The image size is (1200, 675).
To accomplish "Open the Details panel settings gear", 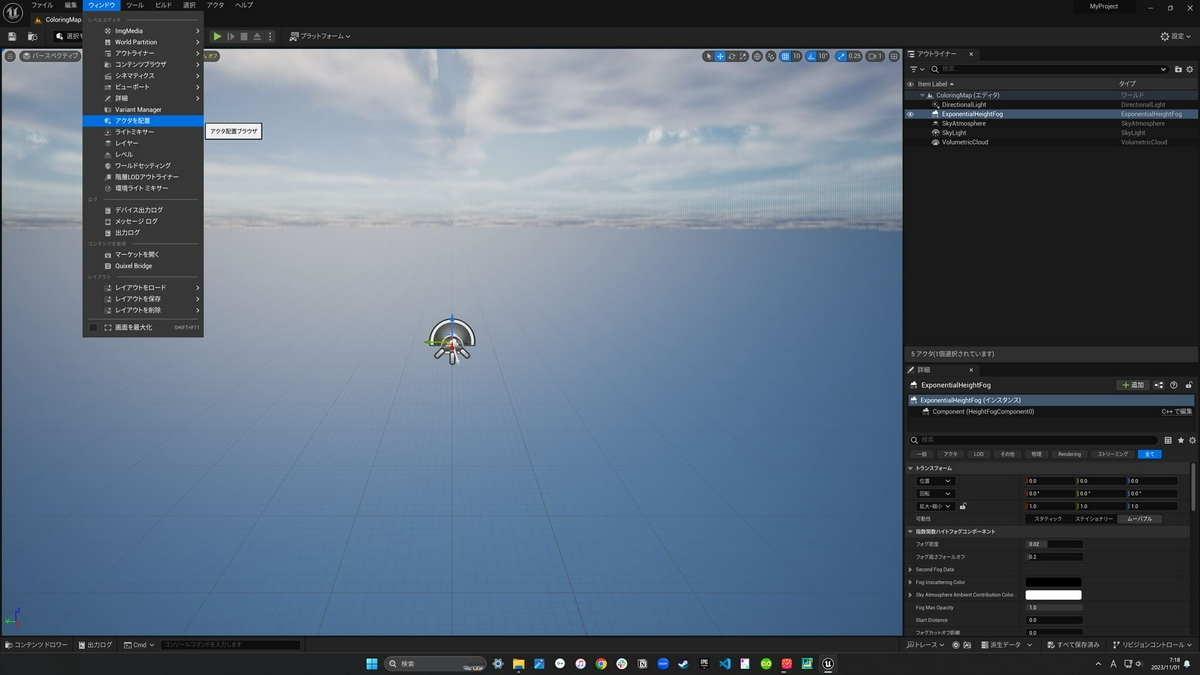I will 1191,440.
